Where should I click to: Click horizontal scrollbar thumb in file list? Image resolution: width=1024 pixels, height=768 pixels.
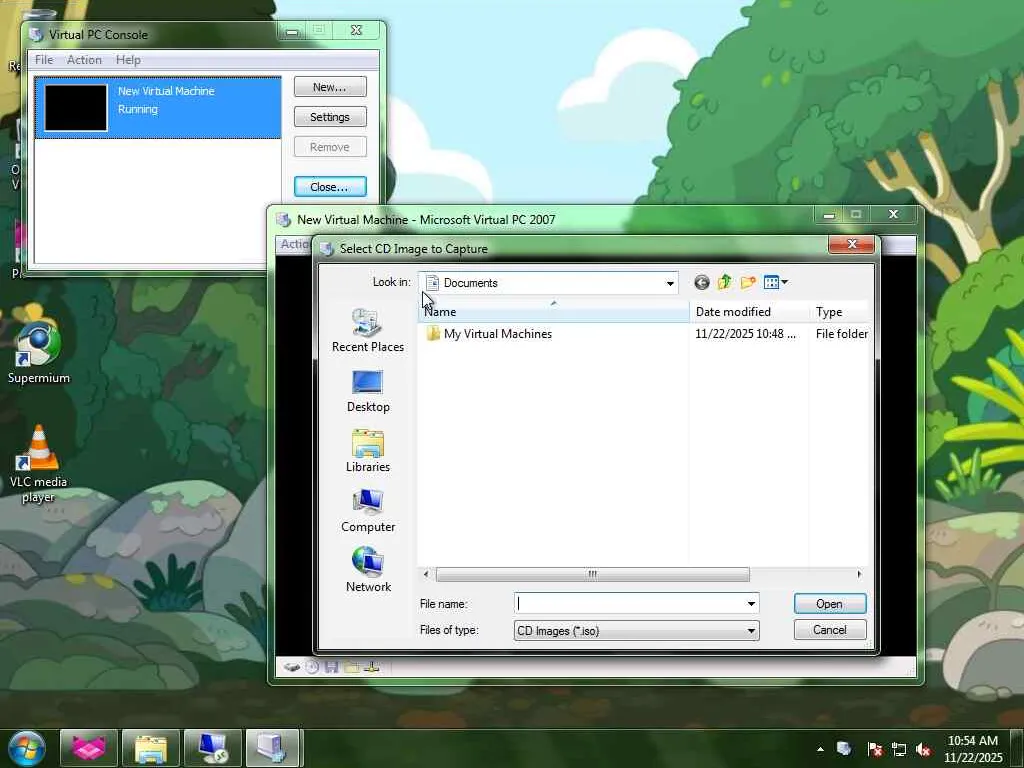point(592,574)
